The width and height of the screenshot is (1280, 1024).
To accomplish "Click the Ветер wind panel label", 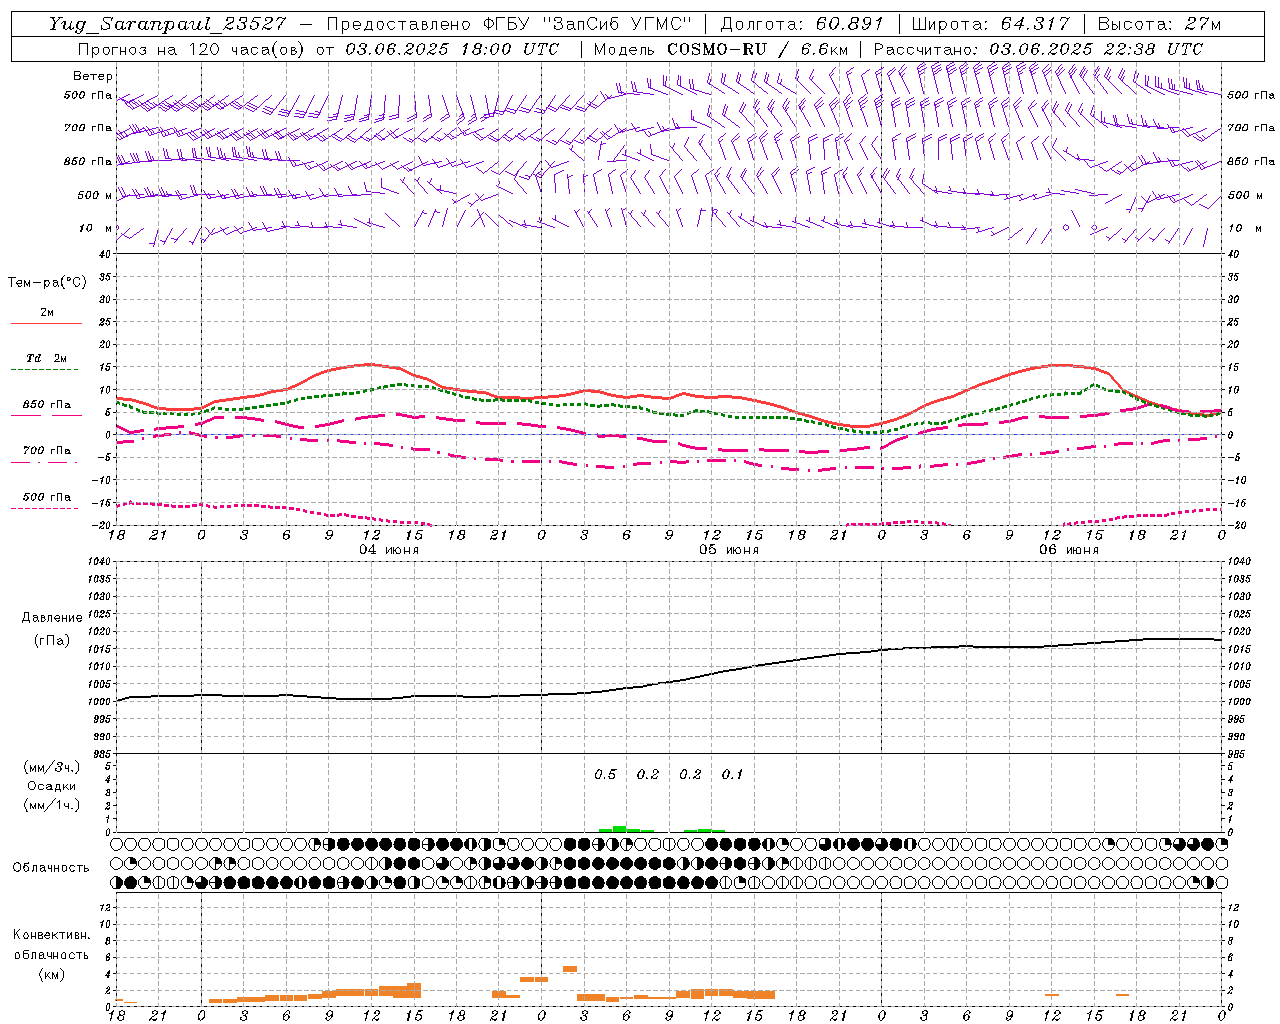I will [x=93, y=76].
